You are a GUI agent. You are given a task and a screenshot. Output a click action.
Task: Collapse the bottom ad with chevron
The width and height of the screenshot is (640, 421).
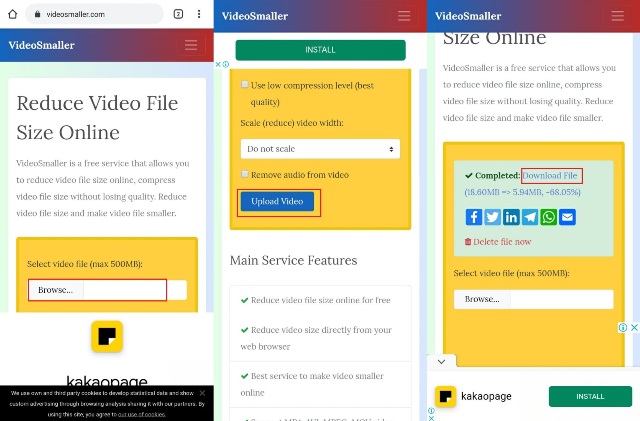[x=441, y=361]
